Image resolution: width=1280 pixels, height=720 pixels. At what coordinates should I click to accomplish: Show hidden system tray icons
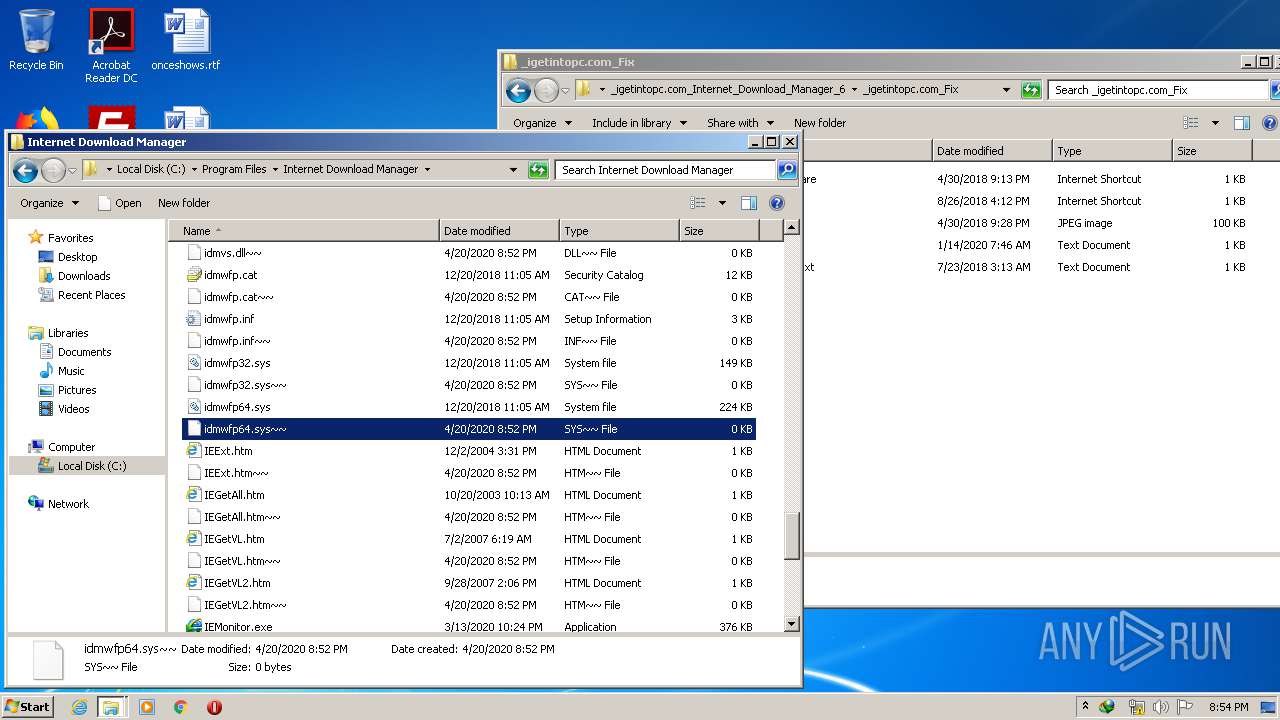[x=1085, y=707]
